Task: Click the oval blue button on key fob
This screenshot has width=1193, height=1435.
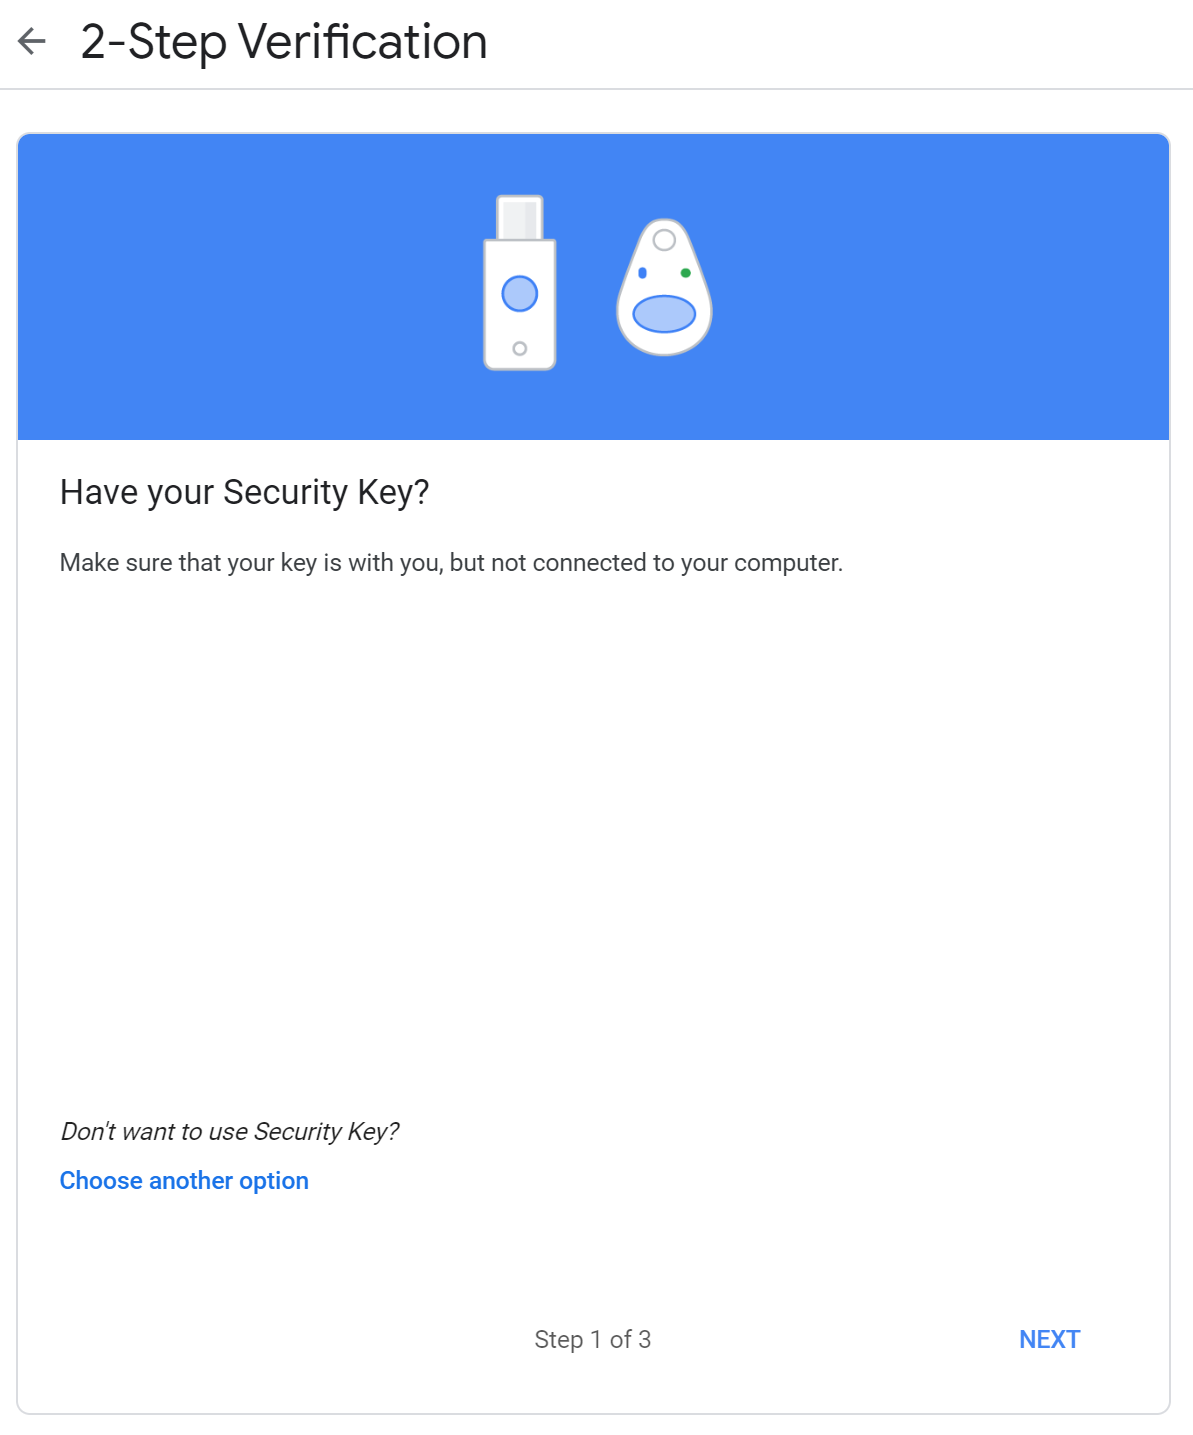Action: pos(664,314)
